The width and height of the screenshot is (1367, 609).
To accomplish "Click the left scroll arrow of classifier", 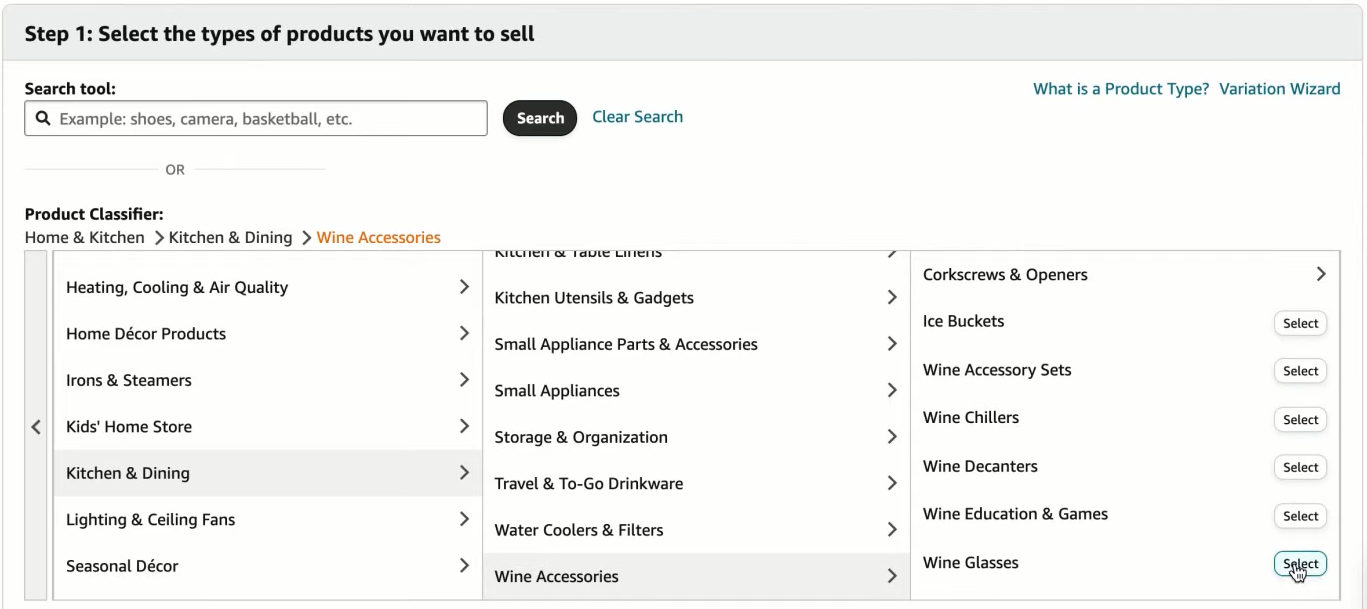I will click(x=36, y=426).
